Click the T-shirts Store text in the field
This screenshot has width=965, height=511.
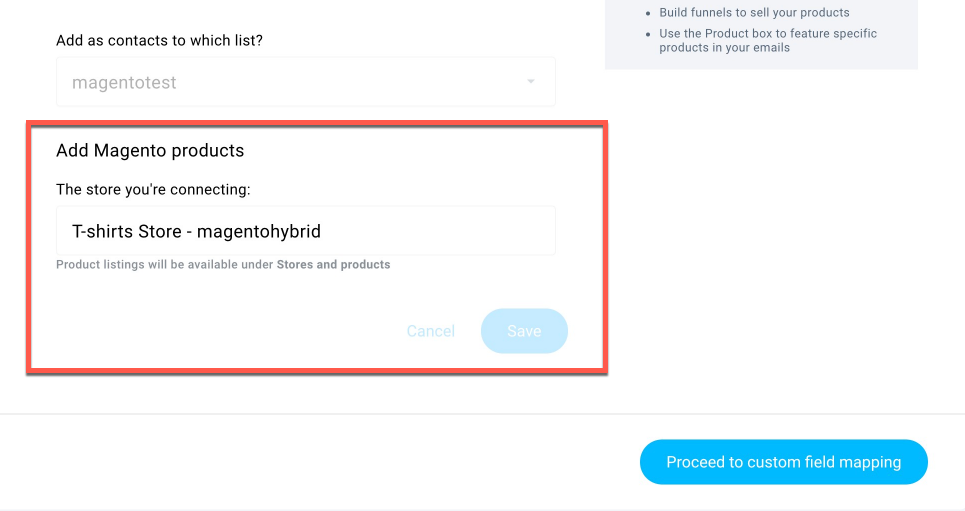tap(127, 231)
